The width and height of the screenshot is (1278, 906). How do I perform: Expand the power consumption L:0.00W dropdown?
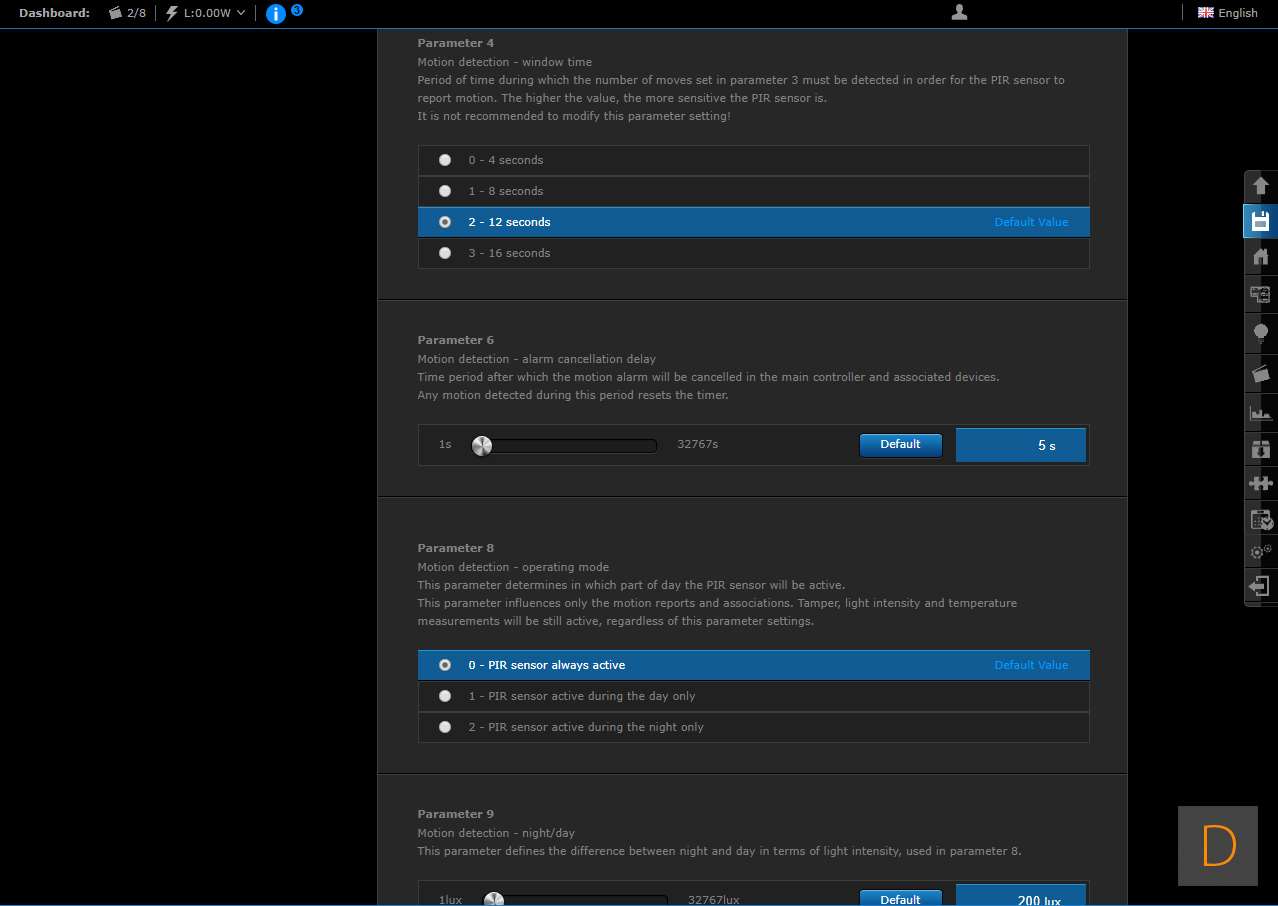coord(205,13)
